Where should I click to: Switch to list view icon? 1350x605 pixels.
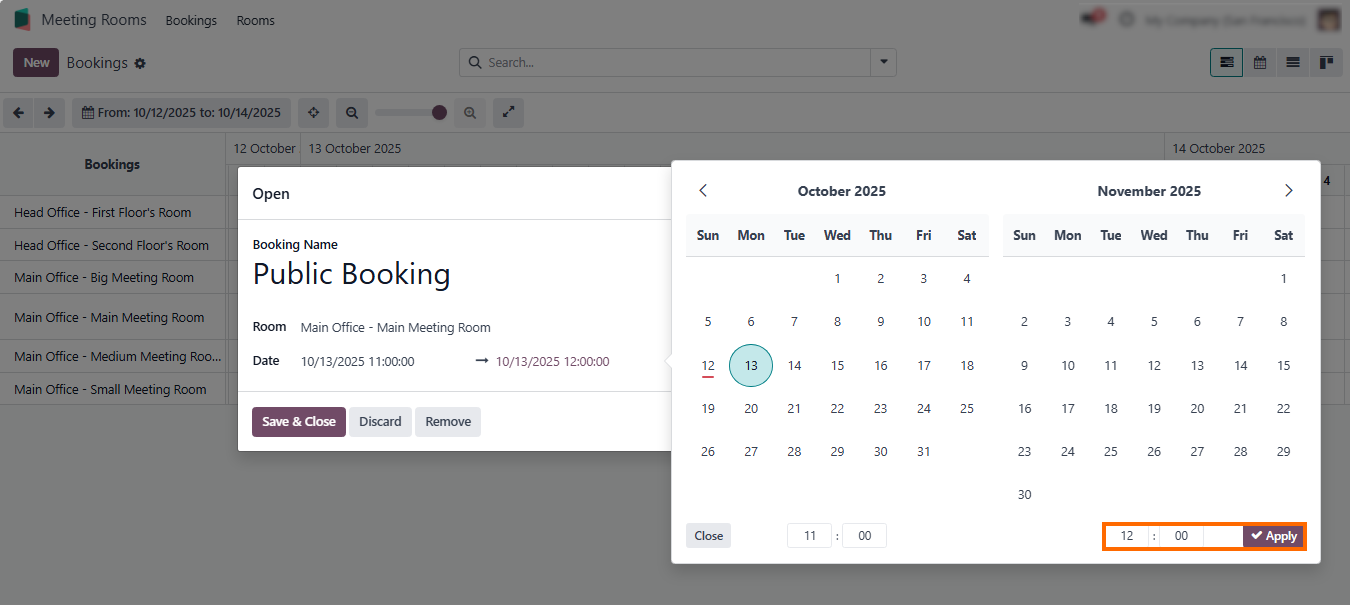[1293, 62]
